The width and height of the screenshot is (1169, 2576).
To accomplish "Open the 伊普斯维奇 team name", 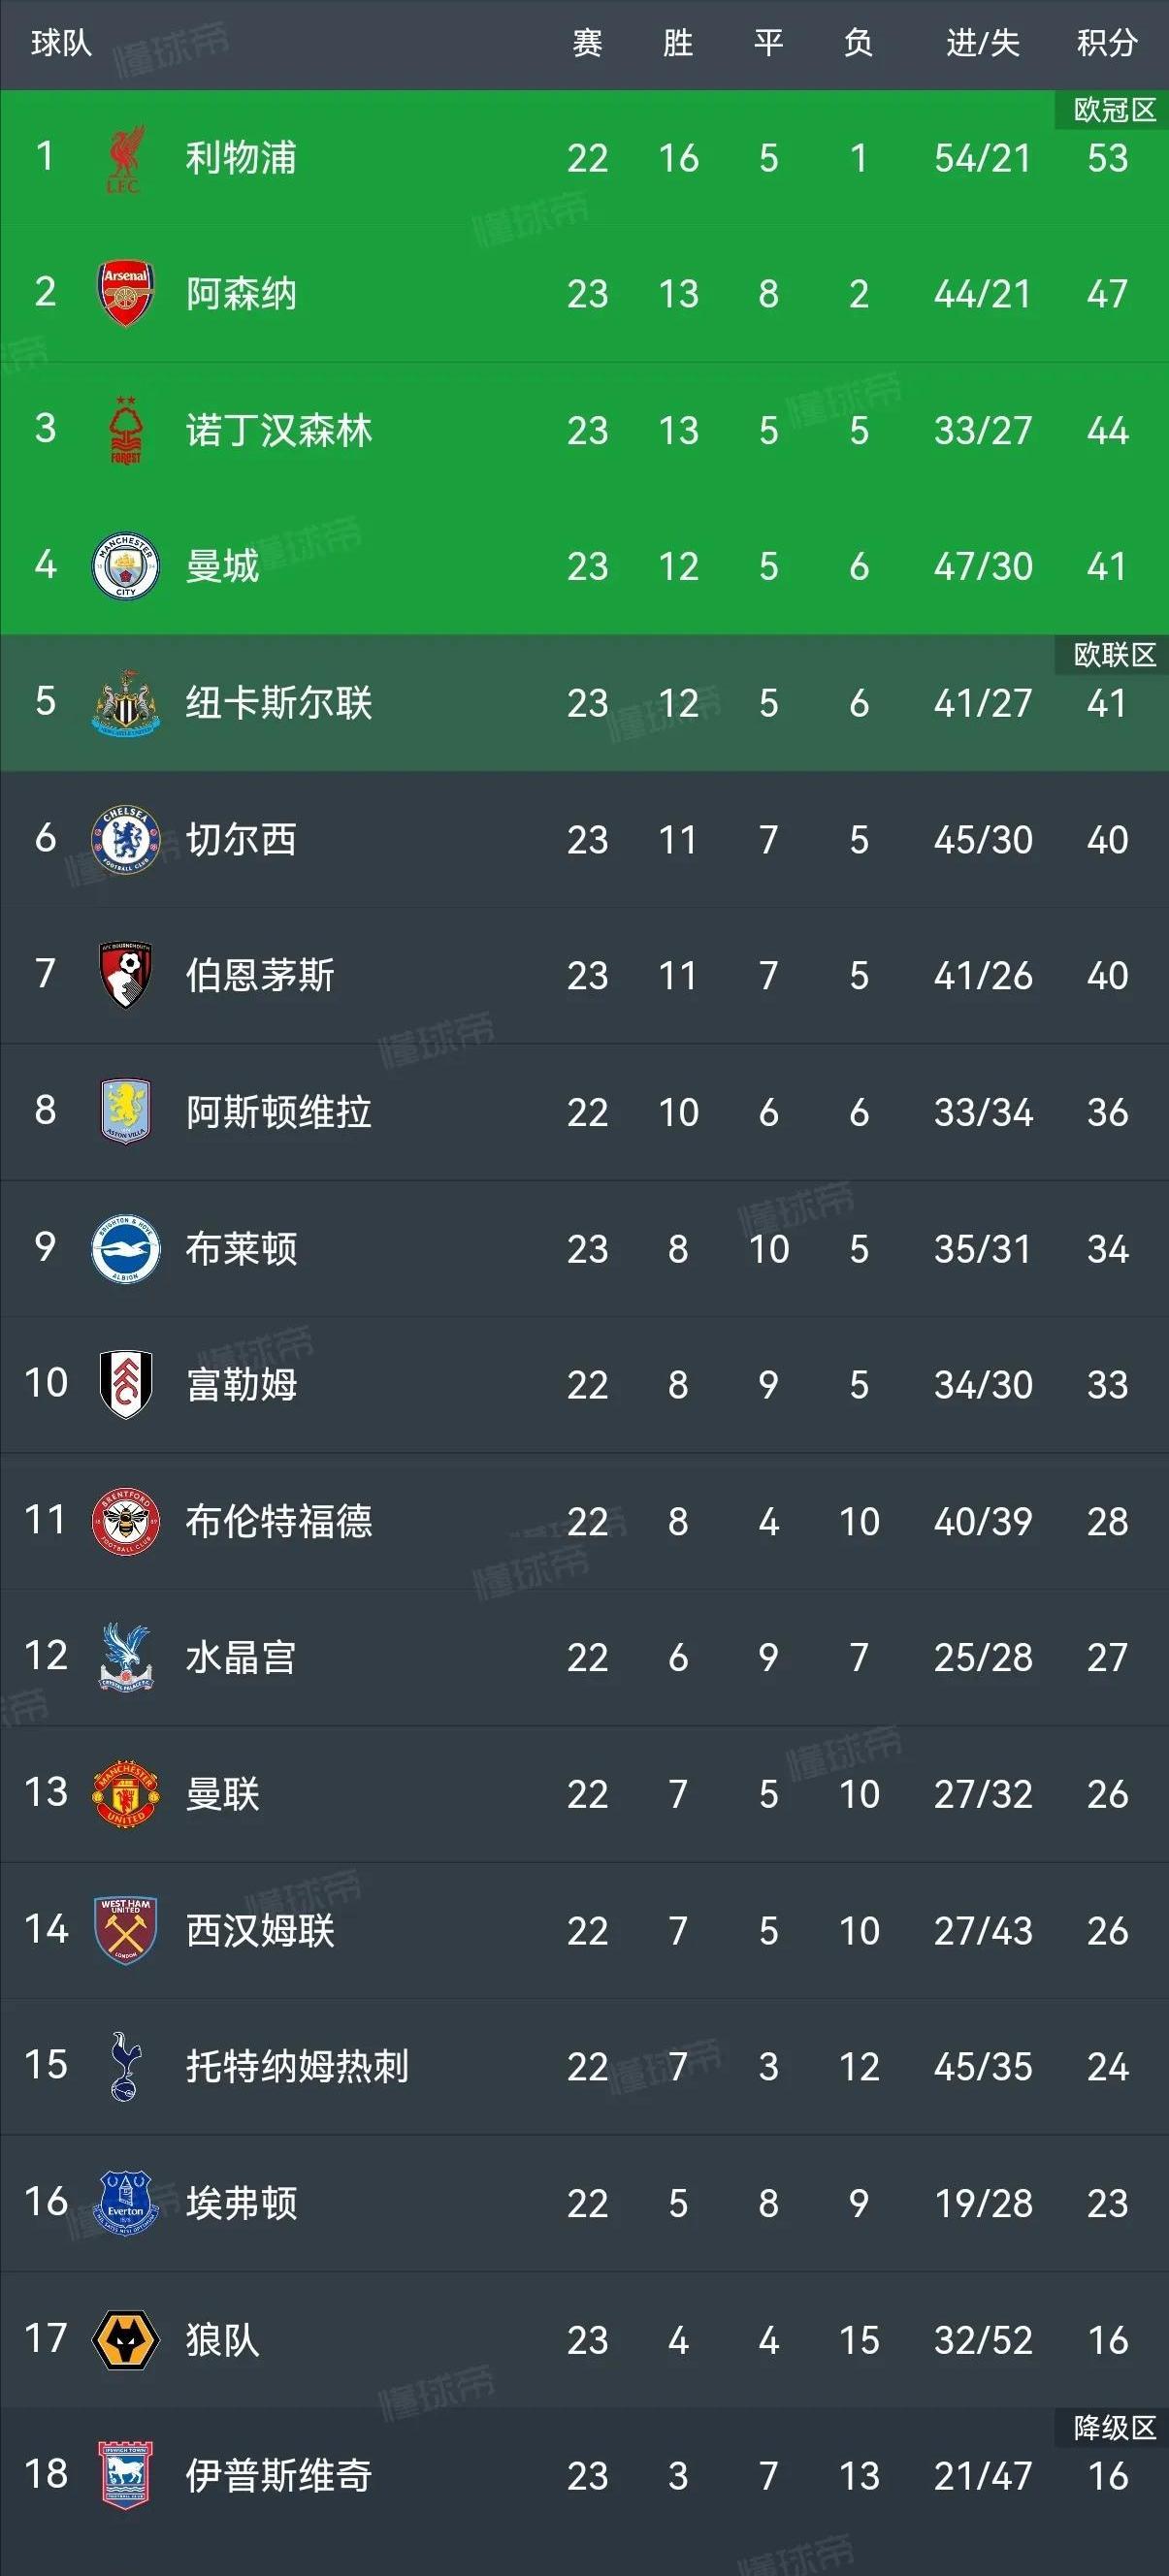I will click(x=279, y=2476).
